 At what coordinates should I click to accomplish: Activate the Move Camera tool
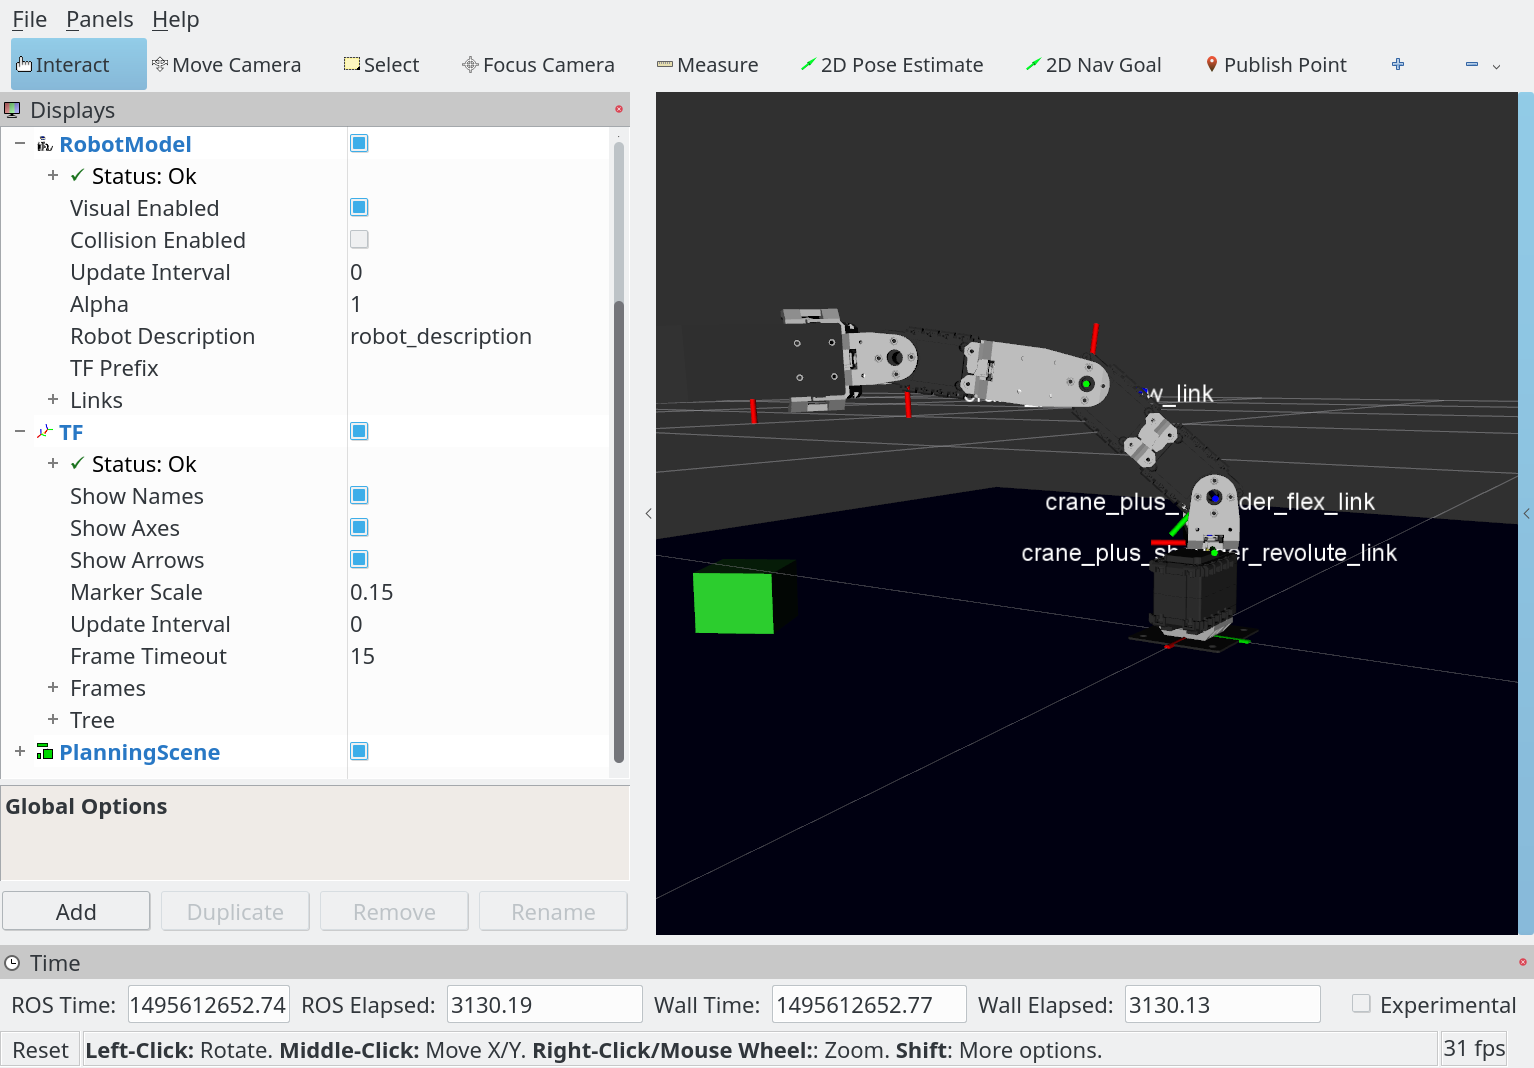[x=226, y=65]
